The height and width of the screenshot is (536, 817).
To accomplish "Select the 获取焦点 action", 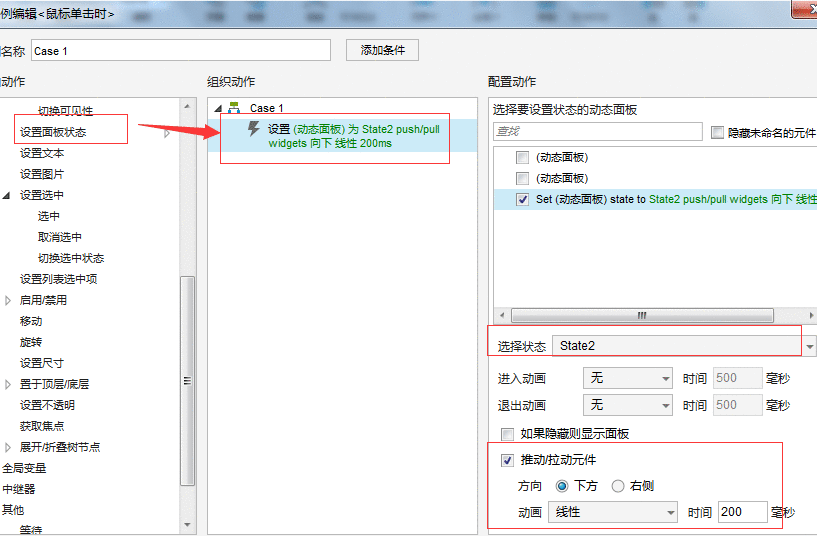I will coord(42,426).
